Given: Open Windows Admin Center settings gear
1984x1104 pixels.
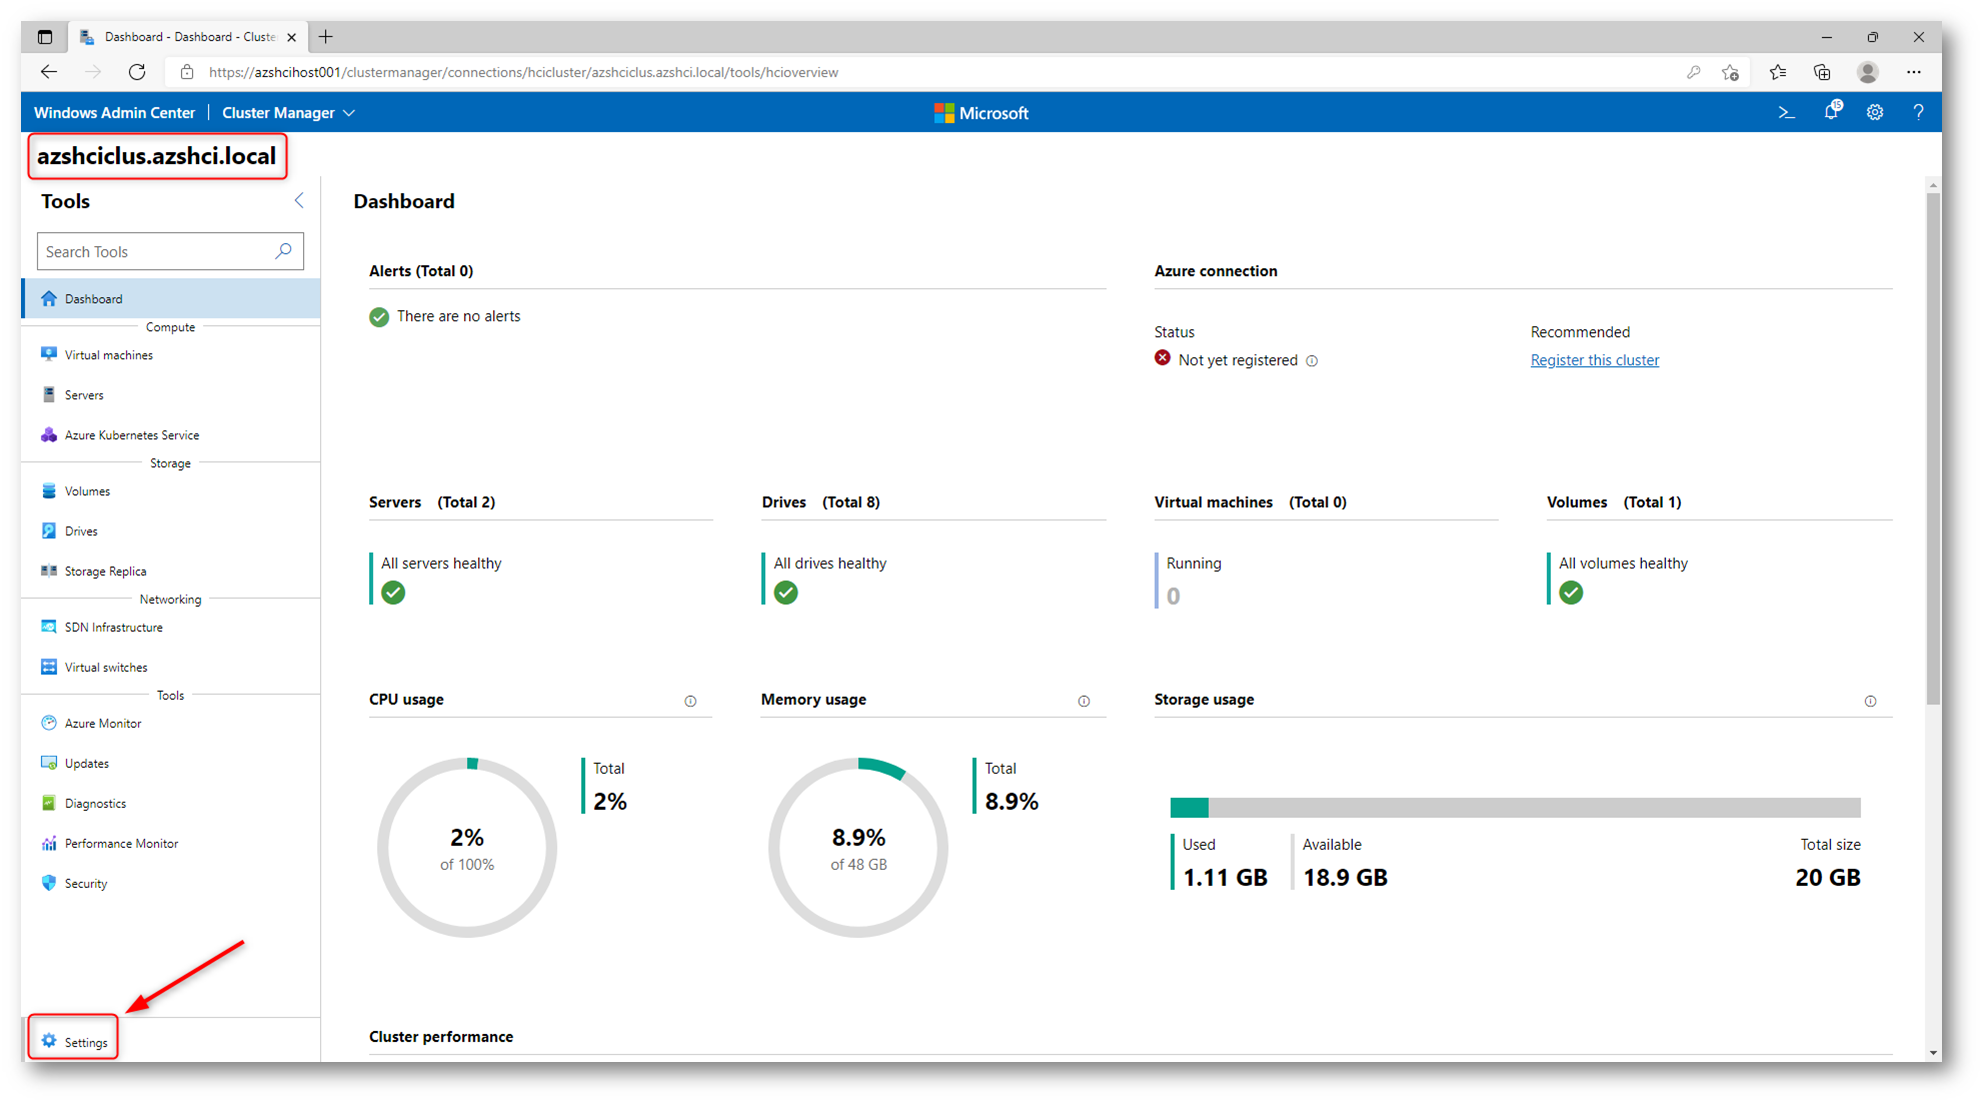Looking at the screenshot, I should (1875, 113).
